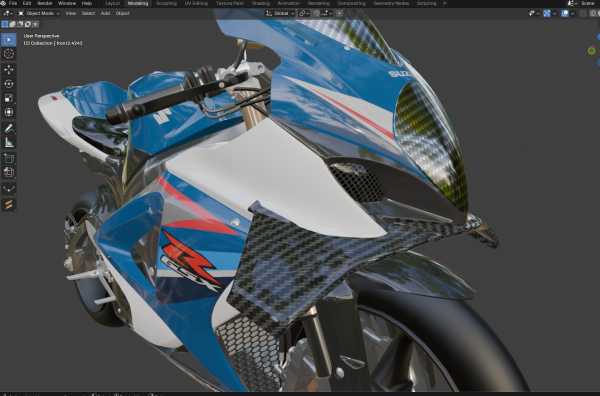
Task: Switch to the Layout workspace tab
Action: coord(112,3)
